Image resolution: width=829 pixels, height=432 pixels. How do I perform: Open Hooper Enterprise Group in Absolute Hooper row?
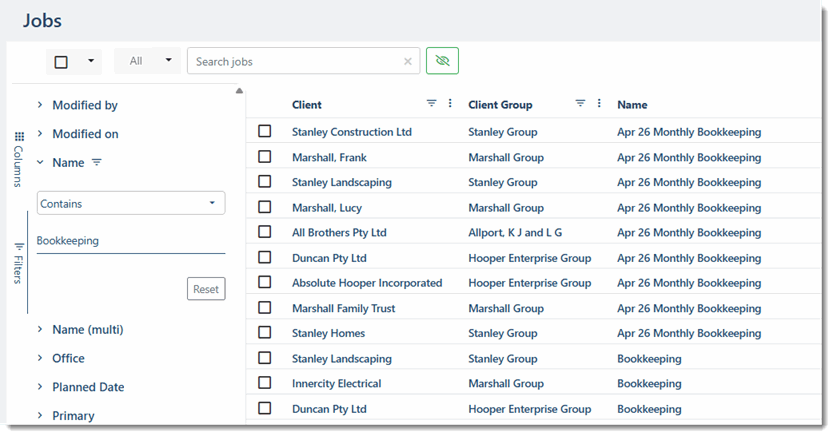(529, 283)
